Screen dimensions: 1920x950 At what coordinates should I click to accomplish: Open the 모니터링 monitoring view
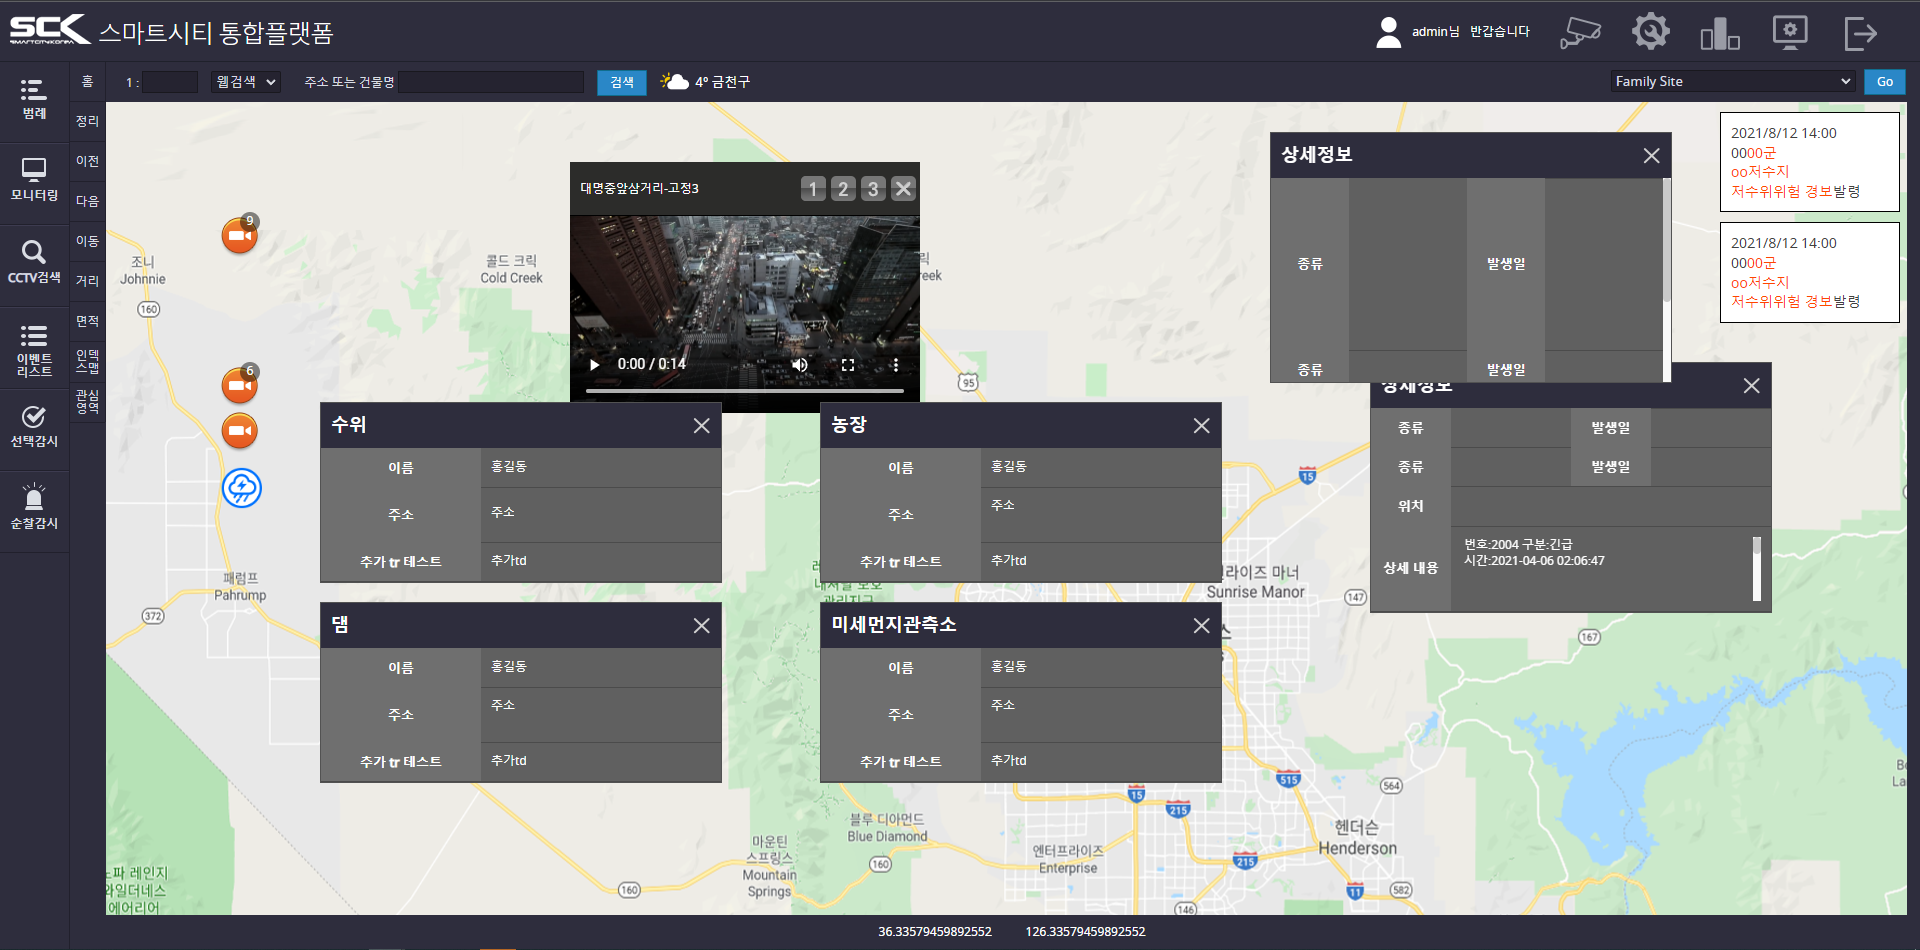click(34, 180)
